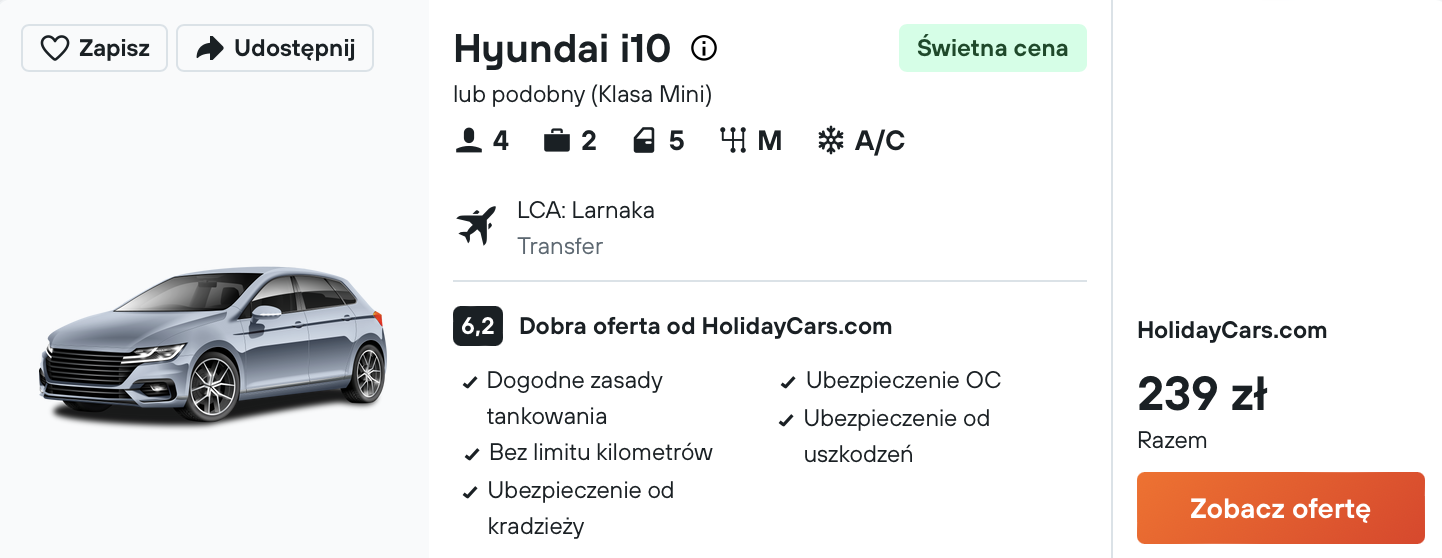Open the Zobacz ofertę button
This screenshot has width=1442, height=558.
pos(1280,508)
